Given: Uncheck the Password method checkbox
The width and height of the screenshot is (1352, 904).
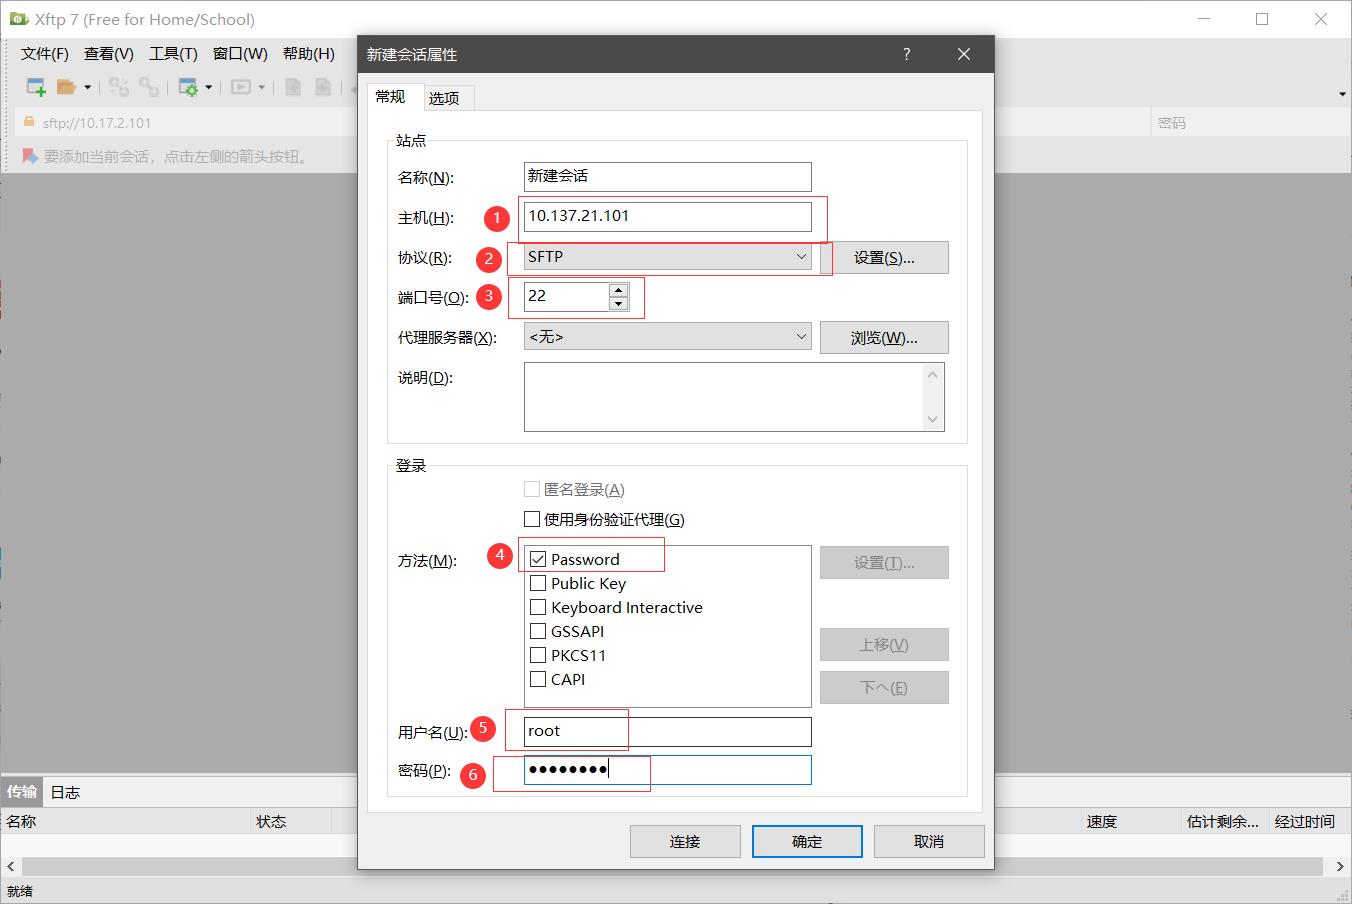Looking at the screenshot, I should (538, 559).
